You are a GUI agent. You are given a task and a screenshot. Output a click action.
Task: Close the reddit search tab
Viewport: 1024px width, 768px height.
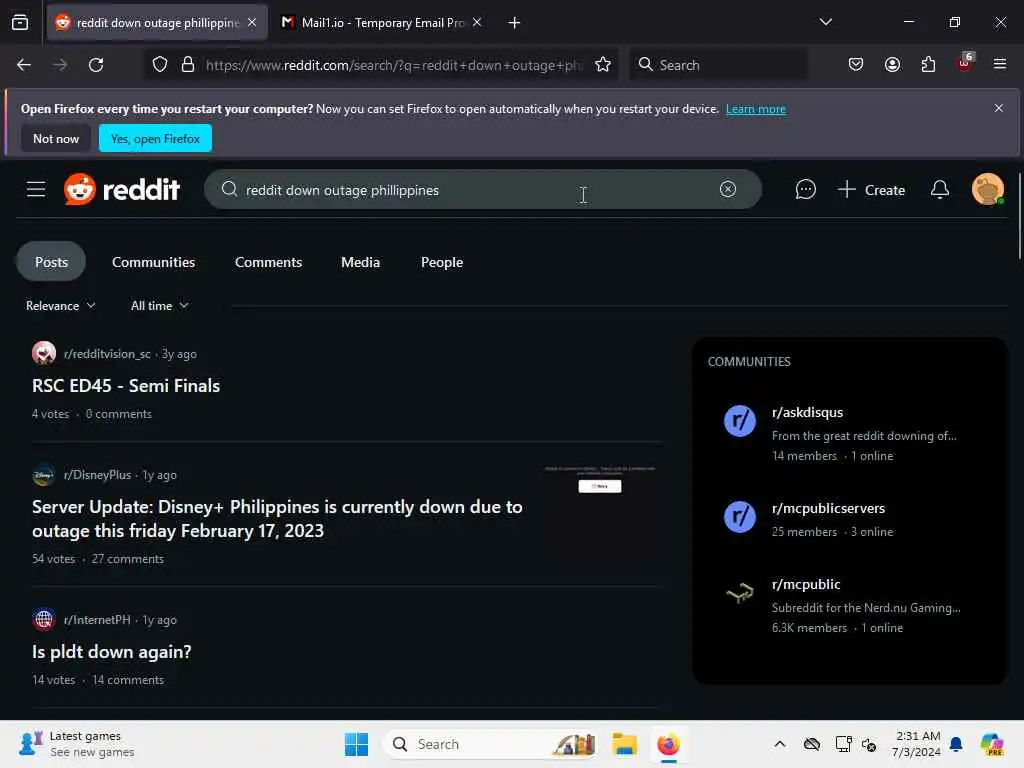coord(252,22)
